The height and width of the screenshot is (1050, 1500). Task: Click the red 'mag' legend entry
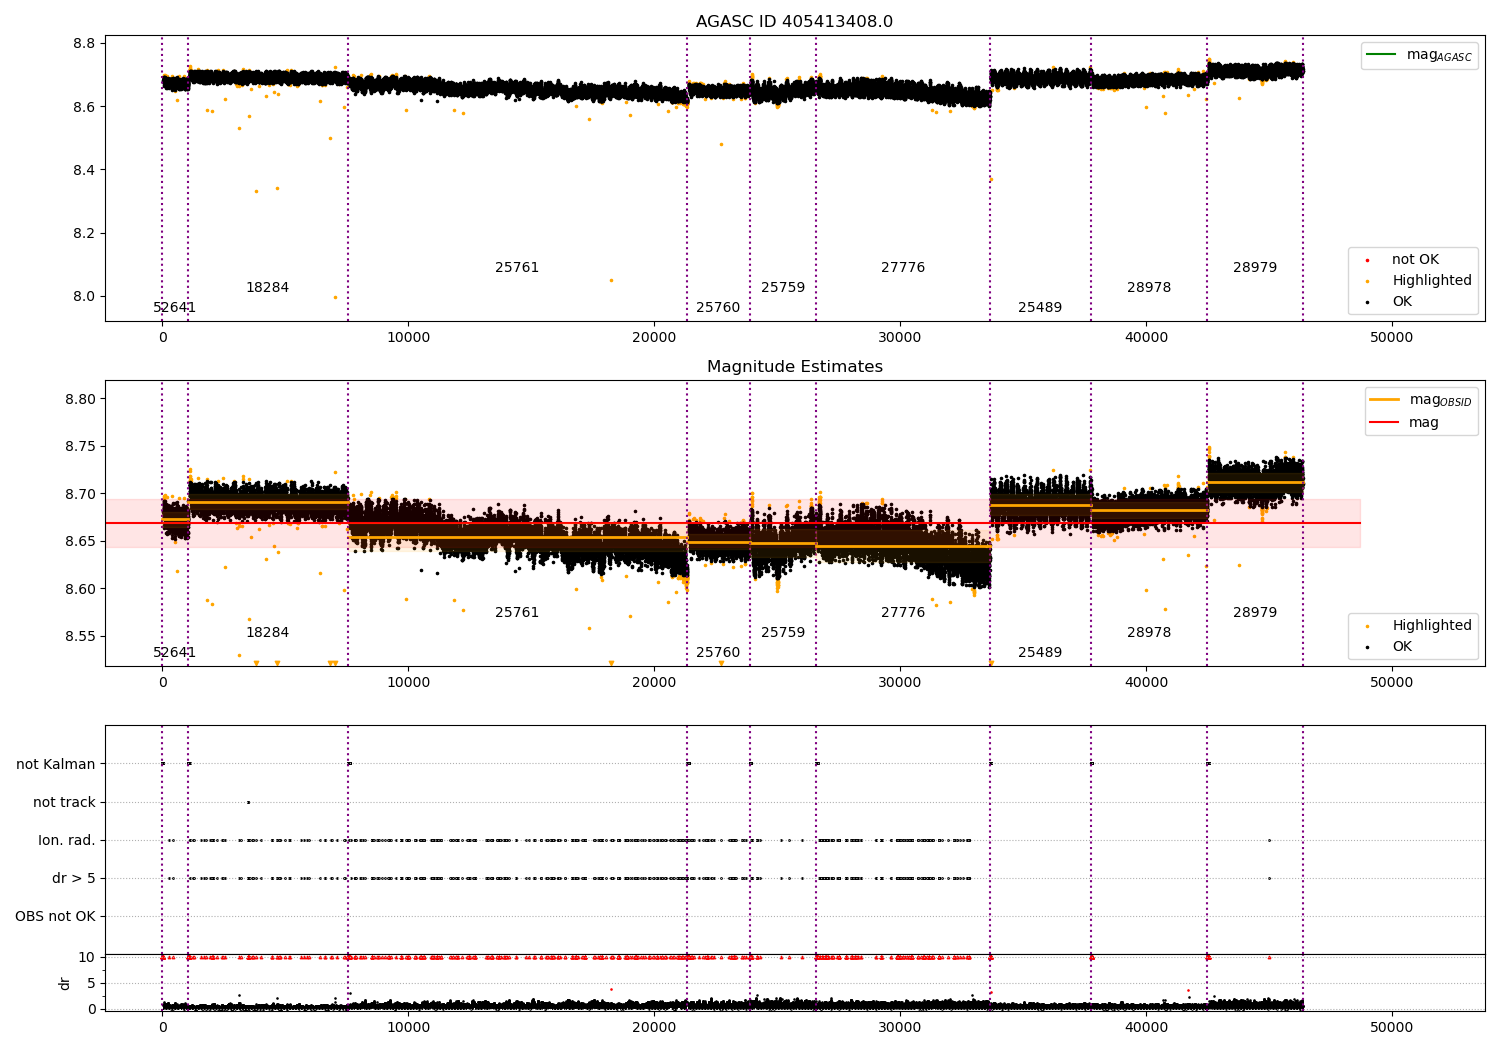(x=1404, y=423)
